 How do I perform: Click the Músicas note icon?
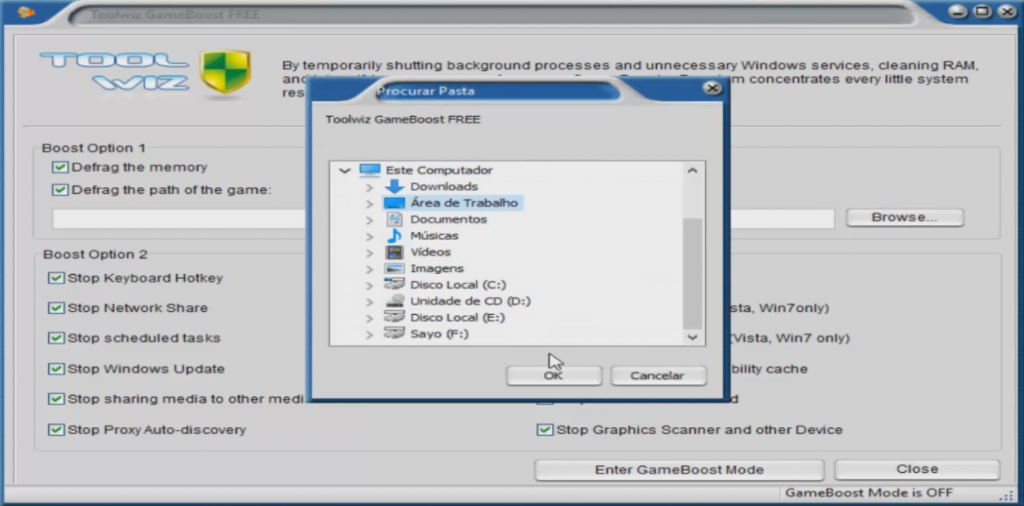(394, 236)
